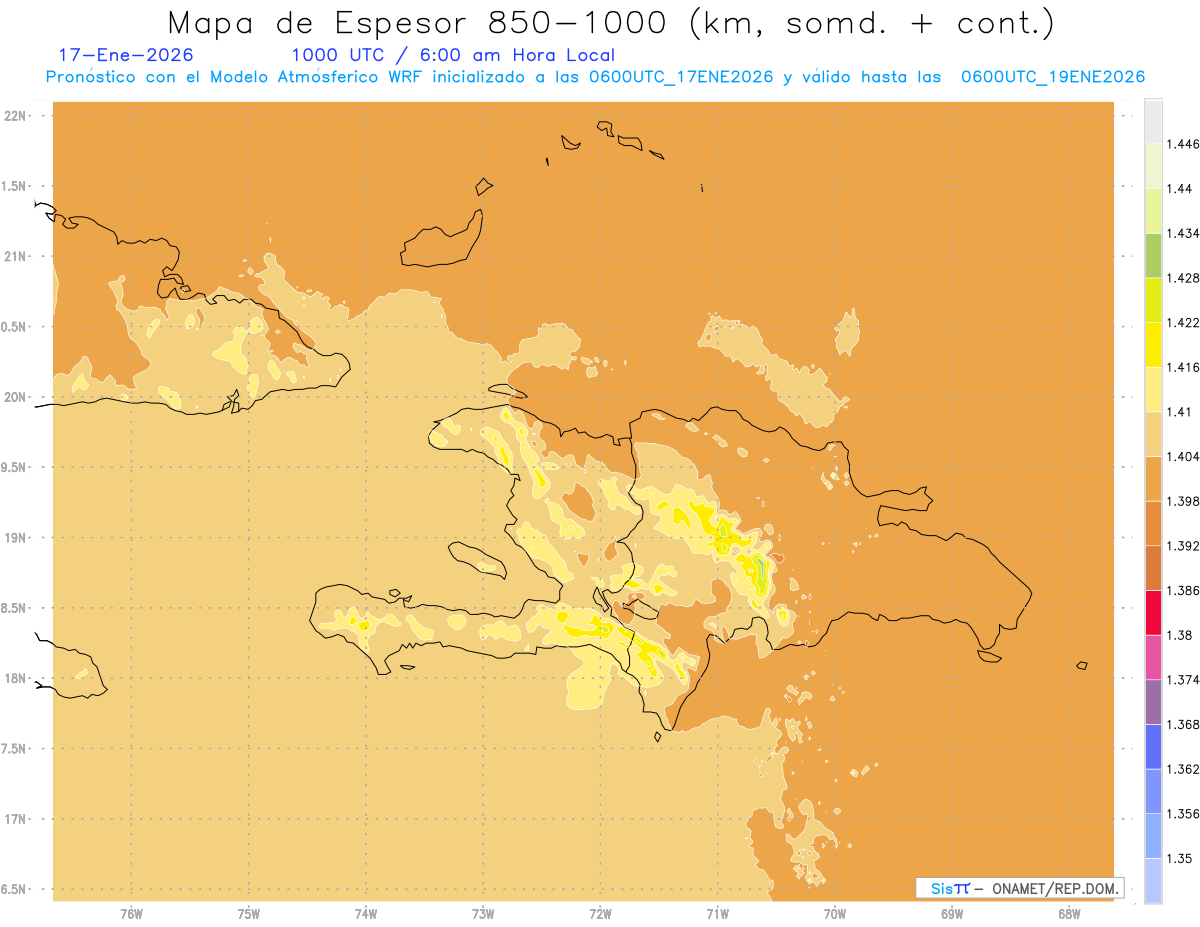
Task: Click the longitude axis label 73W
Action: click(483, 913)
